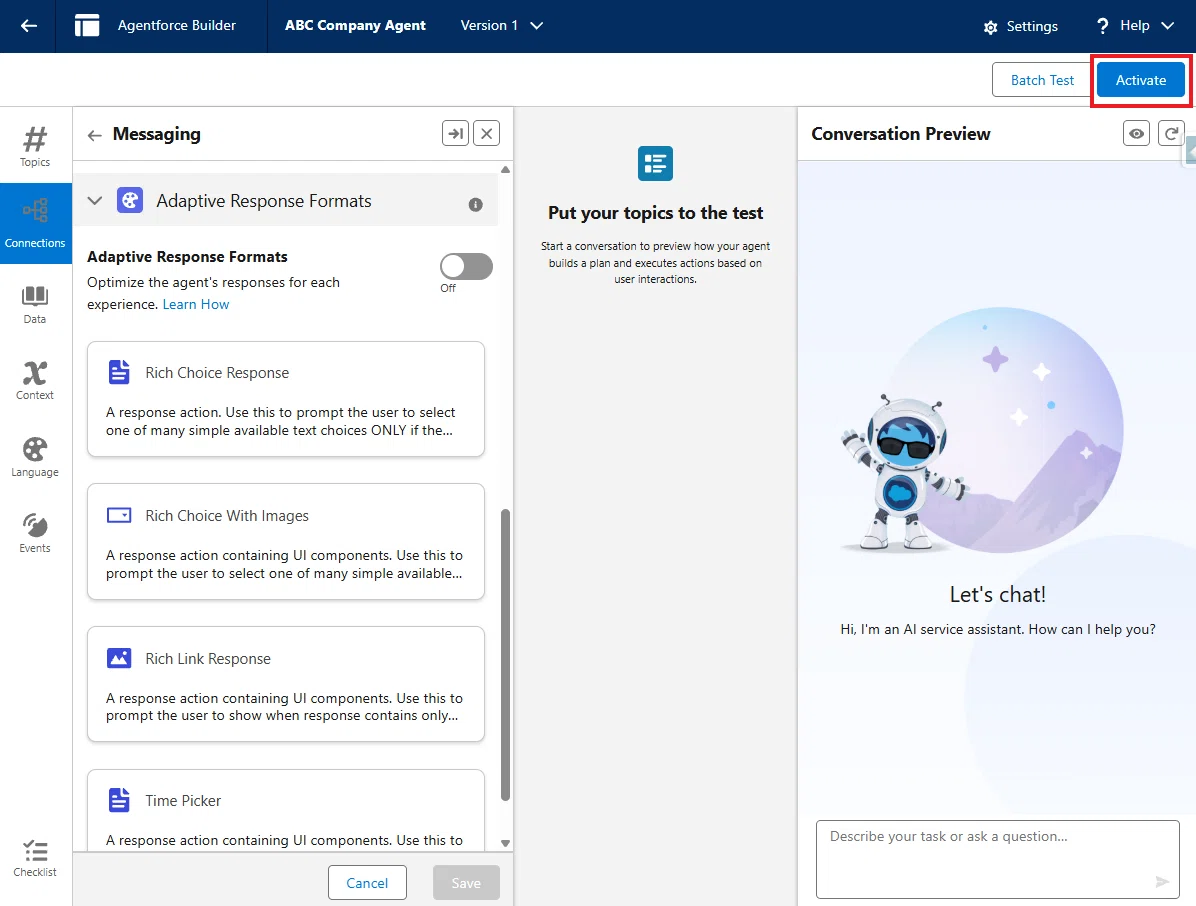Open the Topics sidebar tab

point(35,146)
